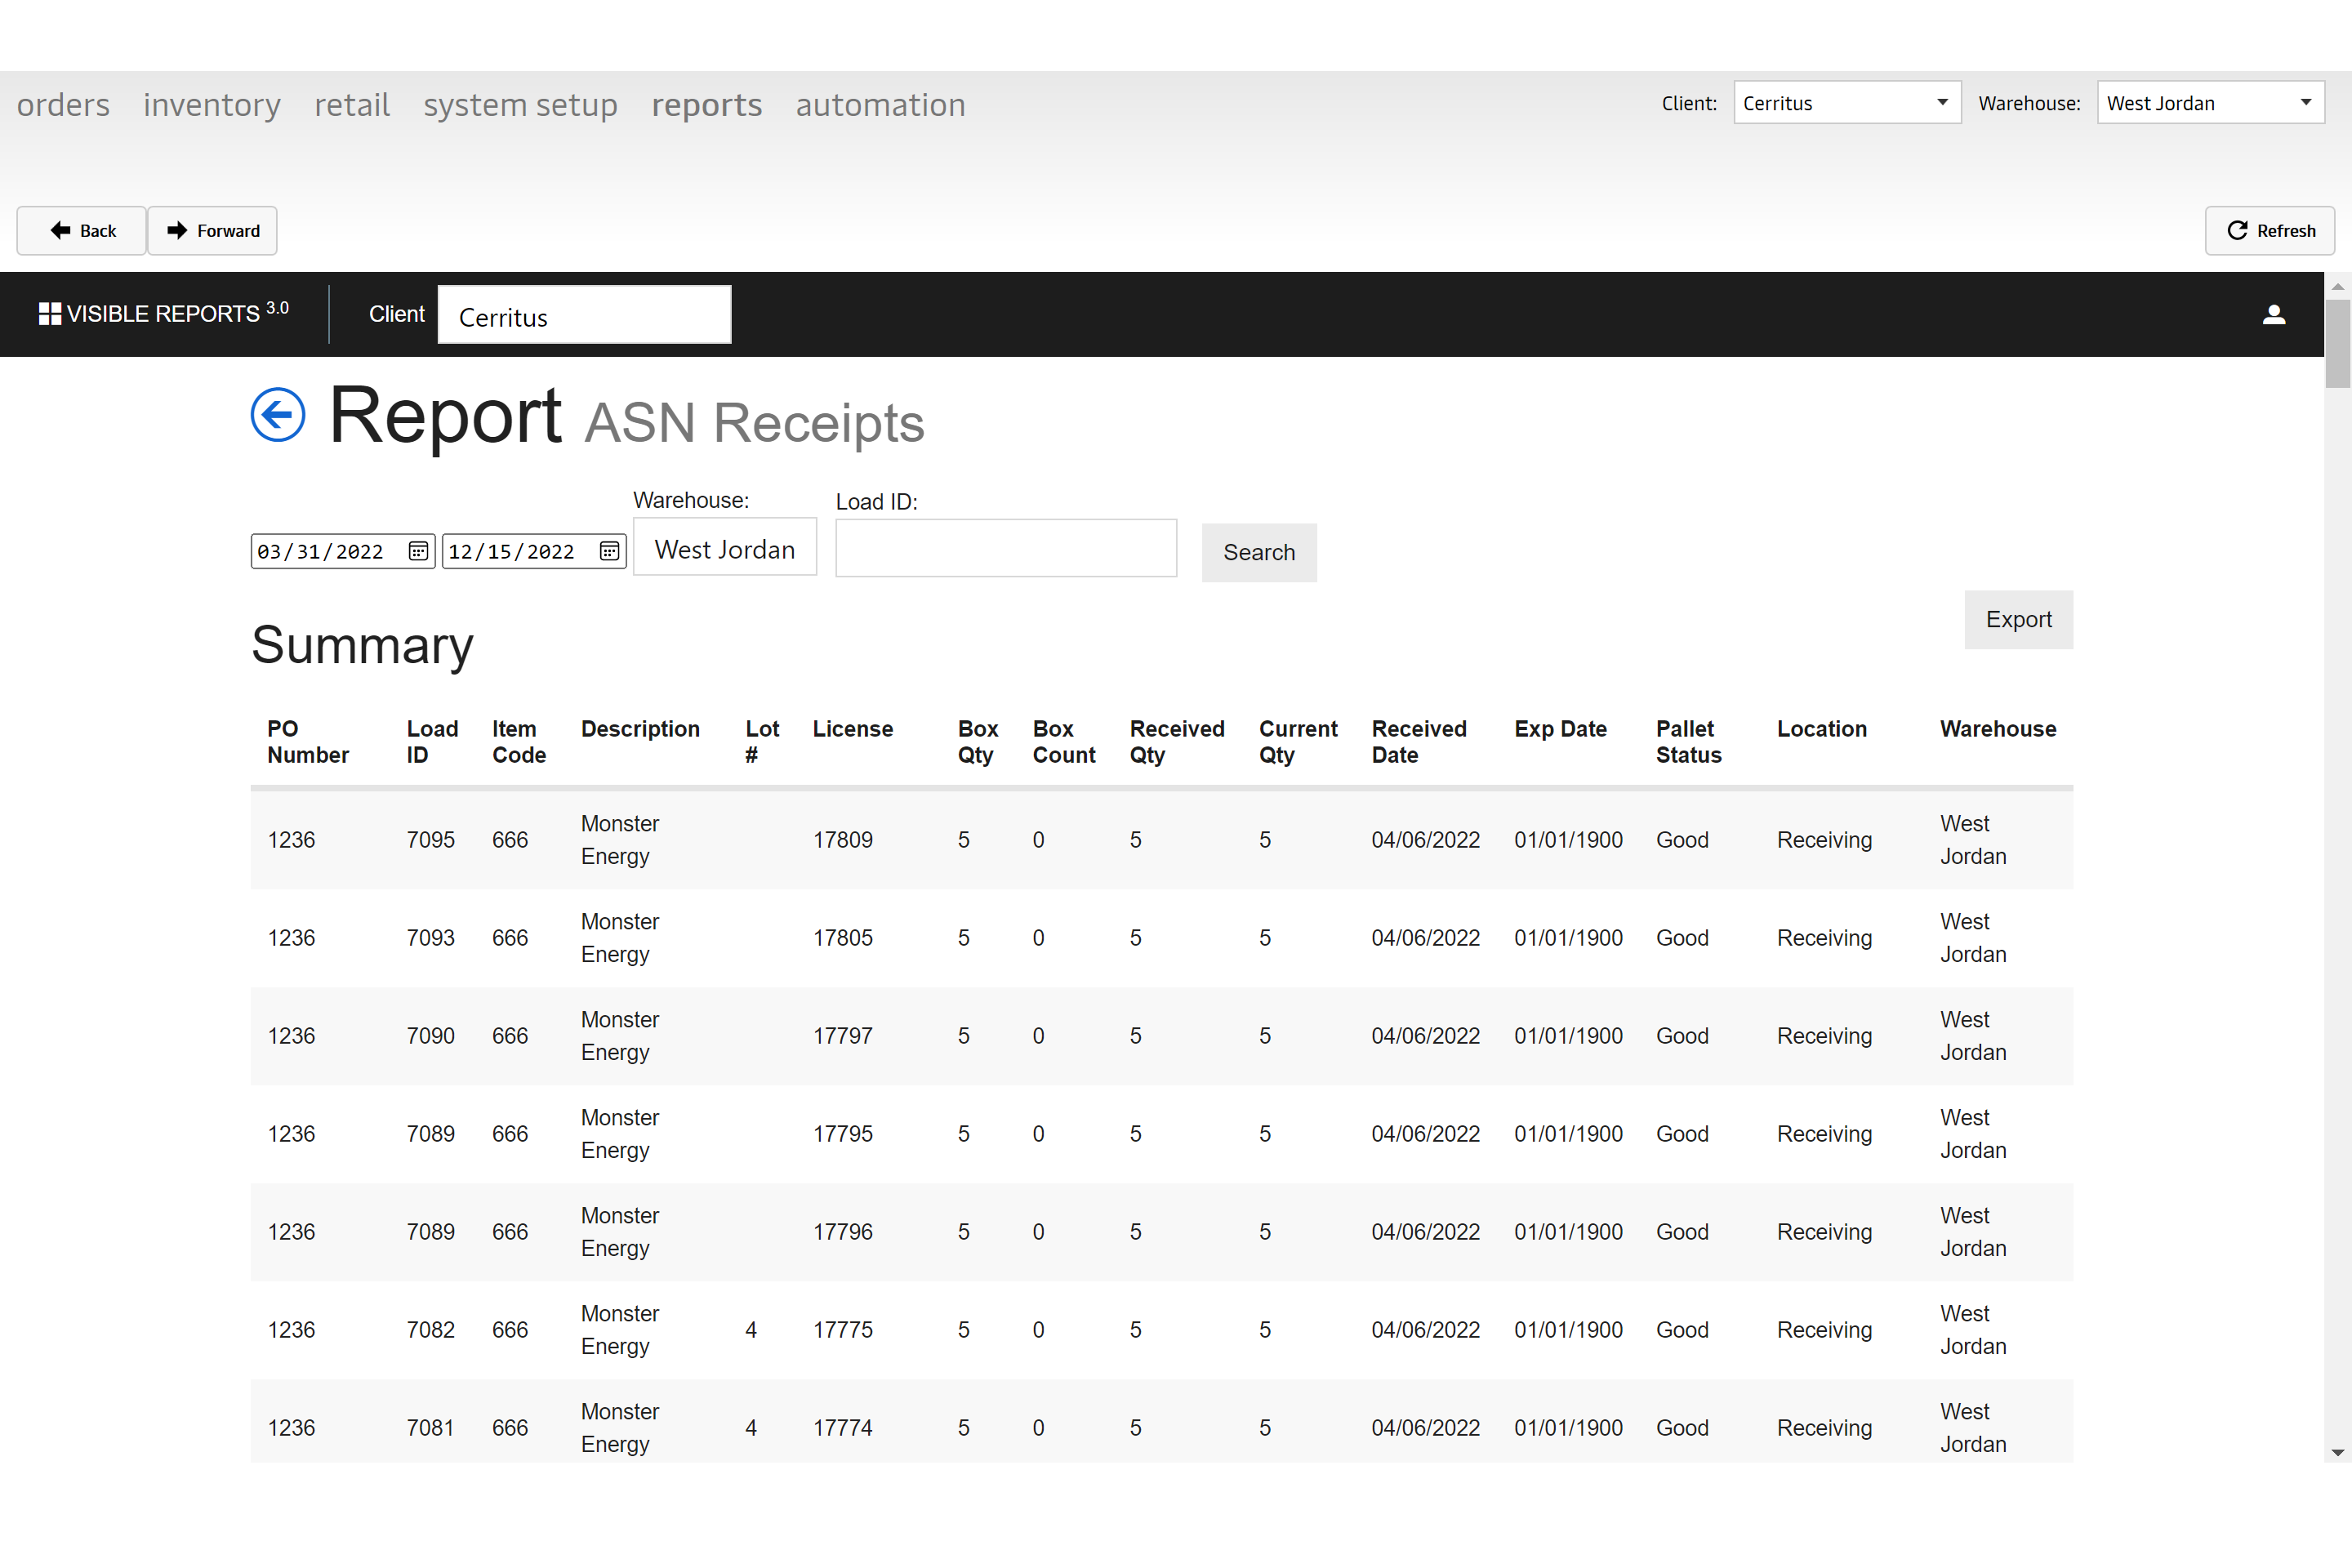Screen dimensions: 2352x1568
Task: Click the end date field 12/15/2022
Action: [x=534, y=551]
